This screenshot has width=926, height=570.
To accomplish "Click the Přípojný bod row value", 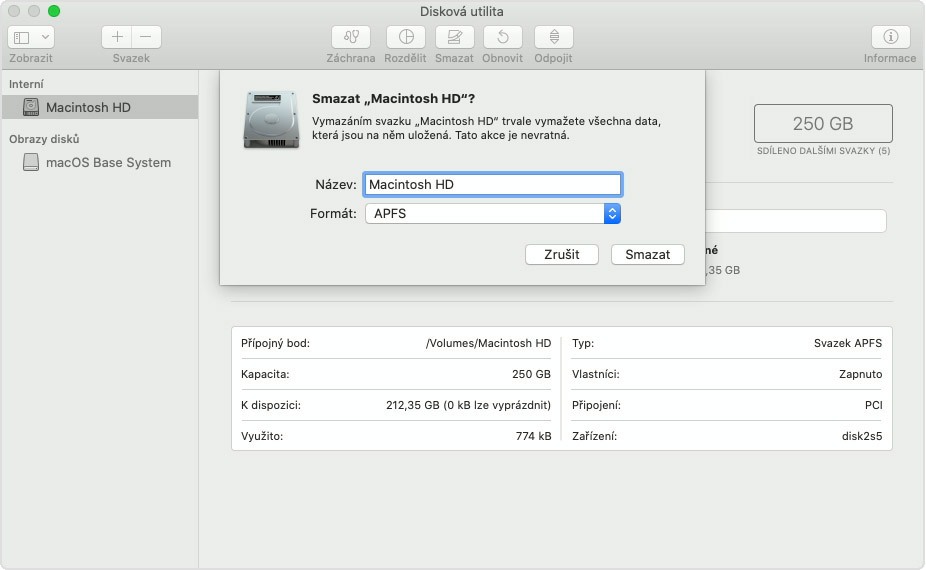I will tap(488, 343).
